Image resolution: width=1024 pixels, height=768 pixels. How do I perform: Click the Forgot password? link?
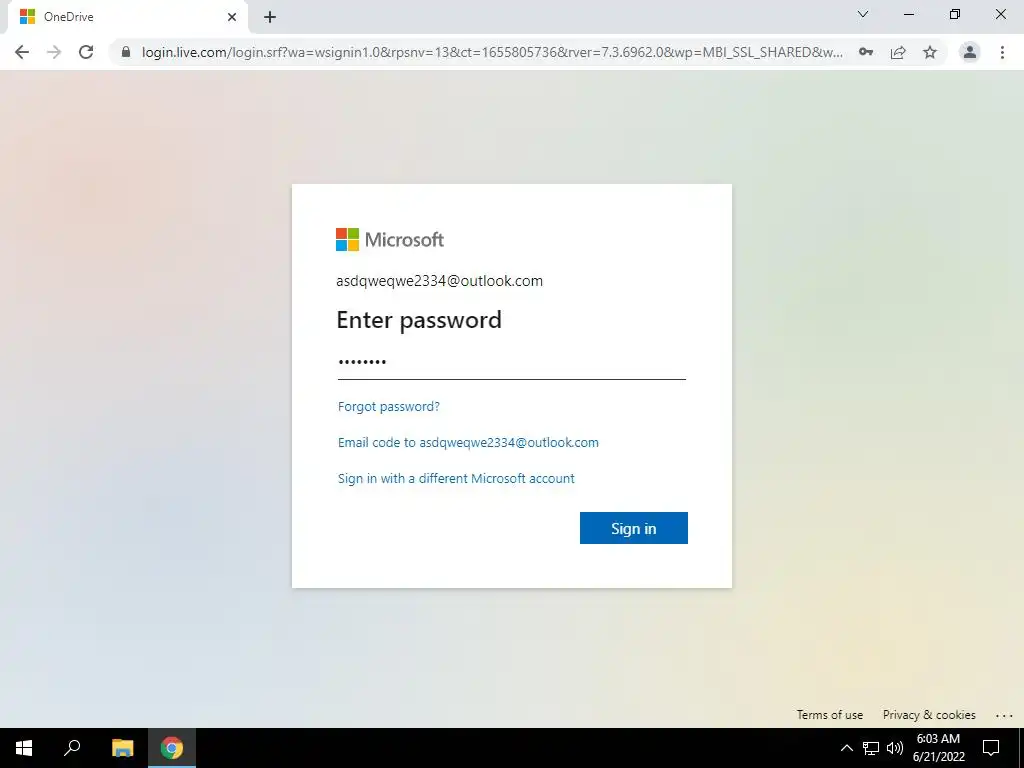pyautogui.click(x=389, y=406)
